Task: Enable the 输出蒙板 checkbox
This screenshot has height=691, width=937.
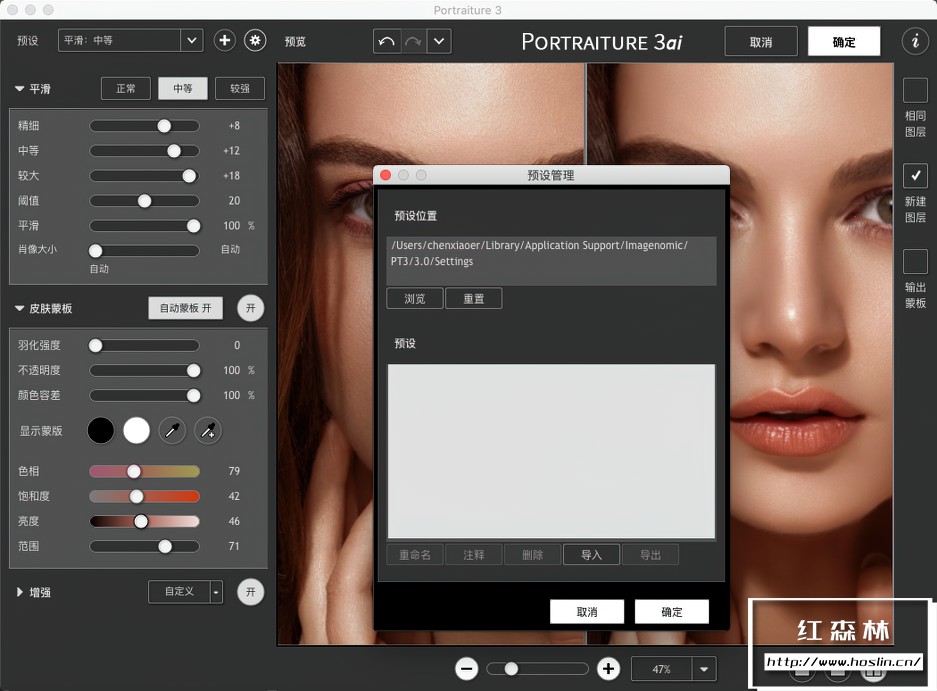Action: [x=915, y=262]
